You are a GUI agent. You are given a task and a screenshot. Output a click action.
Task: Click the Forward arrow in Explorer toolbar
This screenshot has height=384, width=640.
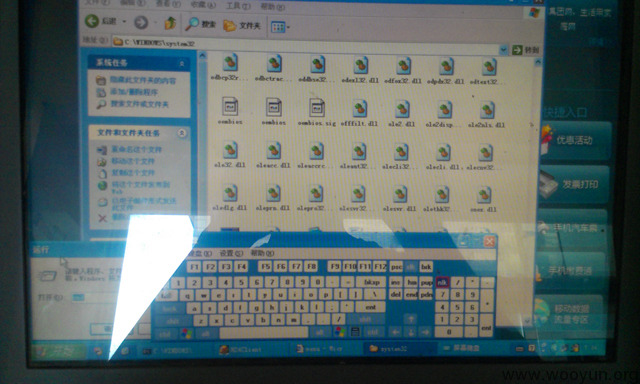141,22
